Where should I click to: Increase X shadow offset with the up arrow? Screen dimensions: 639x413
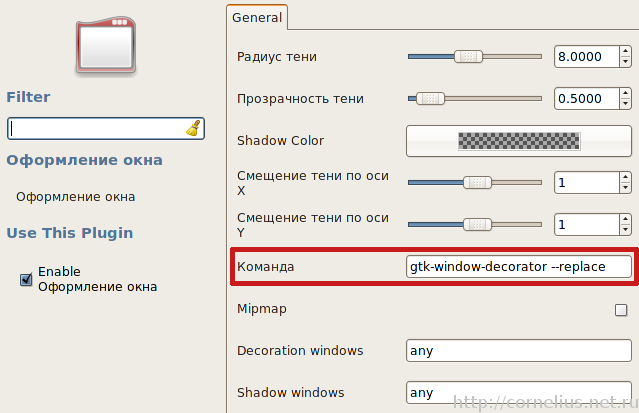(625, 177)
